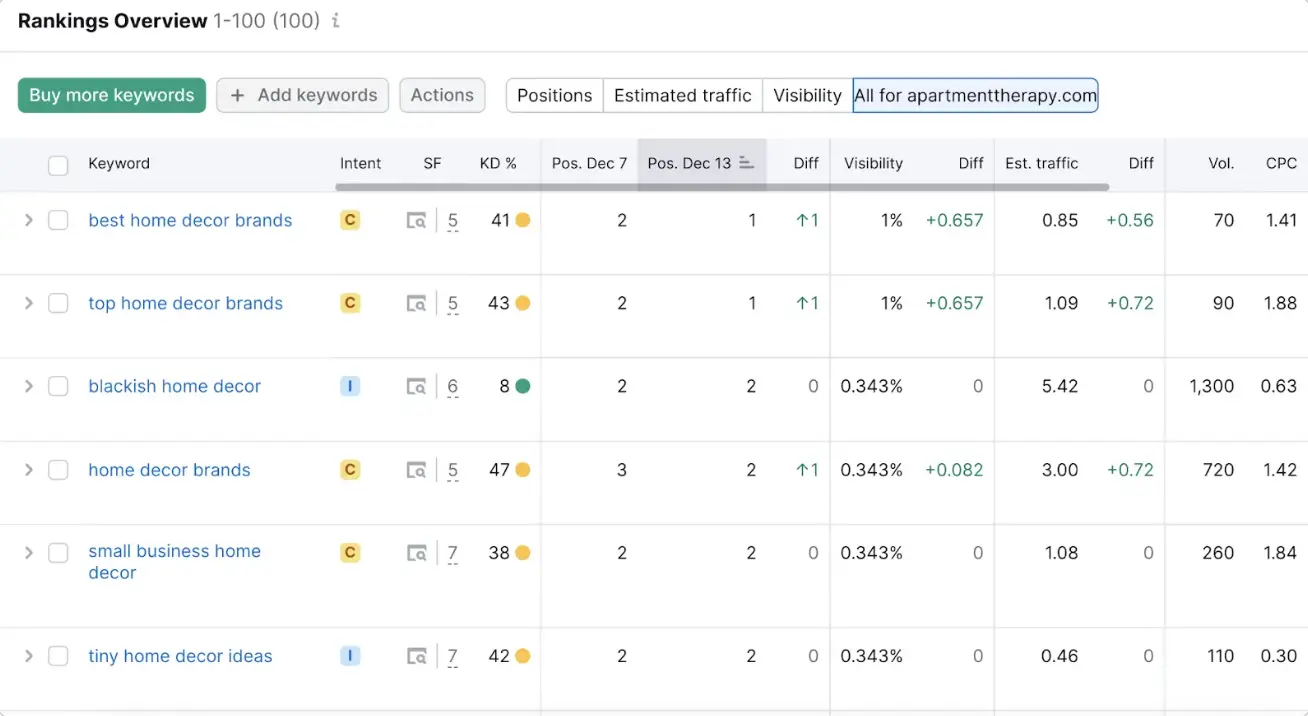The width and height of the screenshot is (1308, 716).
Task: Check the checkbox for home decor brands
Action: point(58,470)
